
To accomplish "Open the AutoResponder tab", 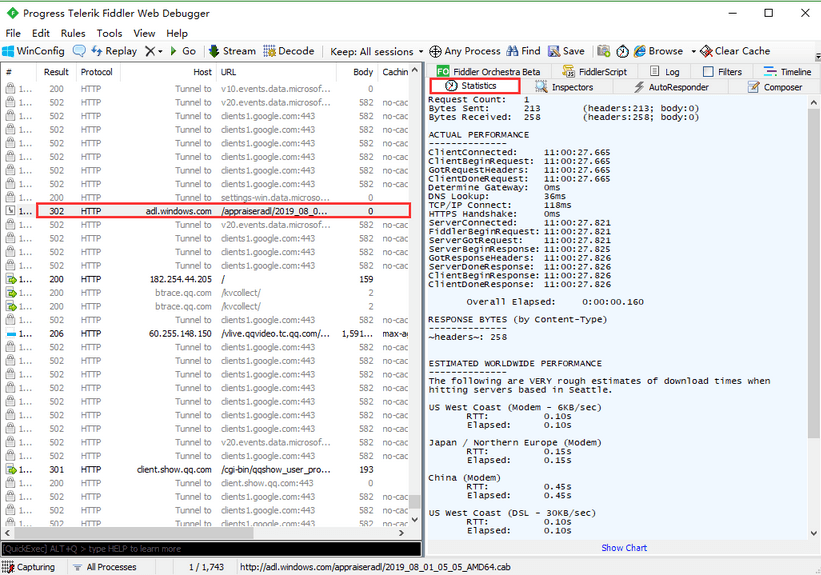I will (x=671, y=87).
